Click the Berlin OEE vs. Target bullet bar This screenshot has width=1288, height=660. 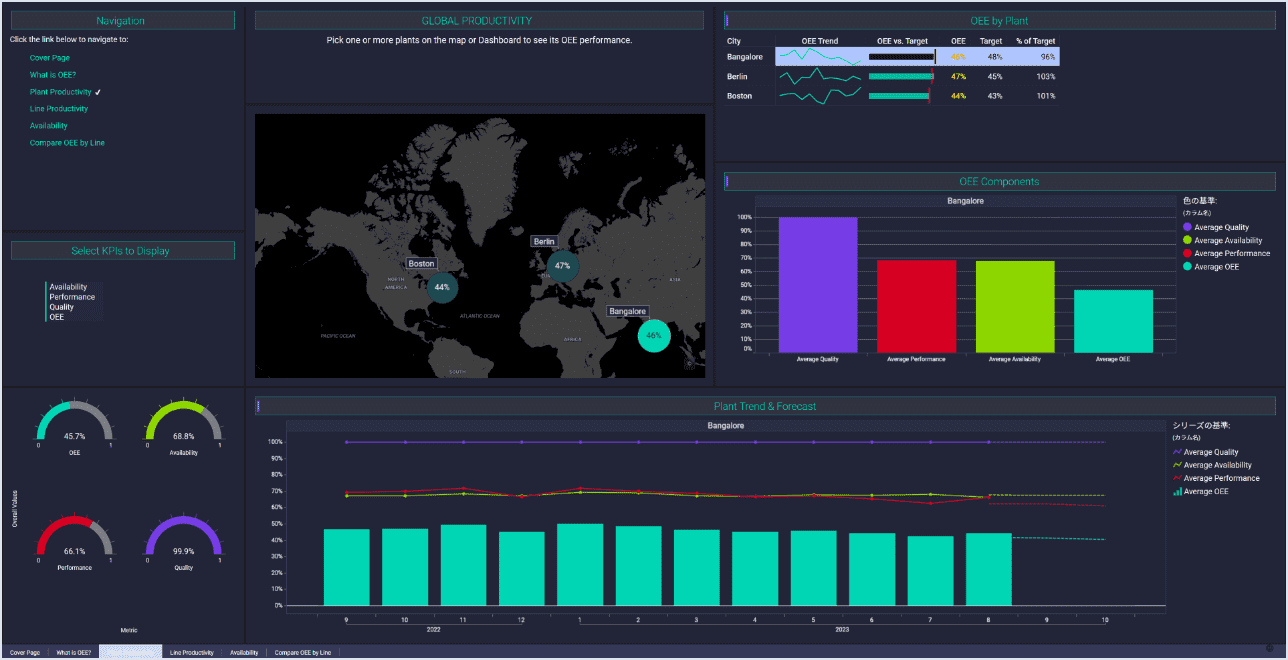coord(902,76)
